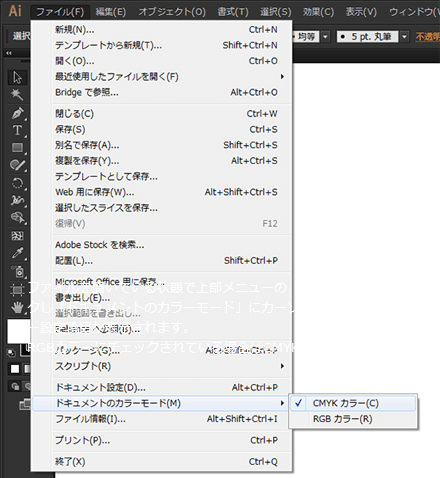This screenshot has width=440, height=478.
Task: Click the white Fill color swatch
Action: click(19, 331)
